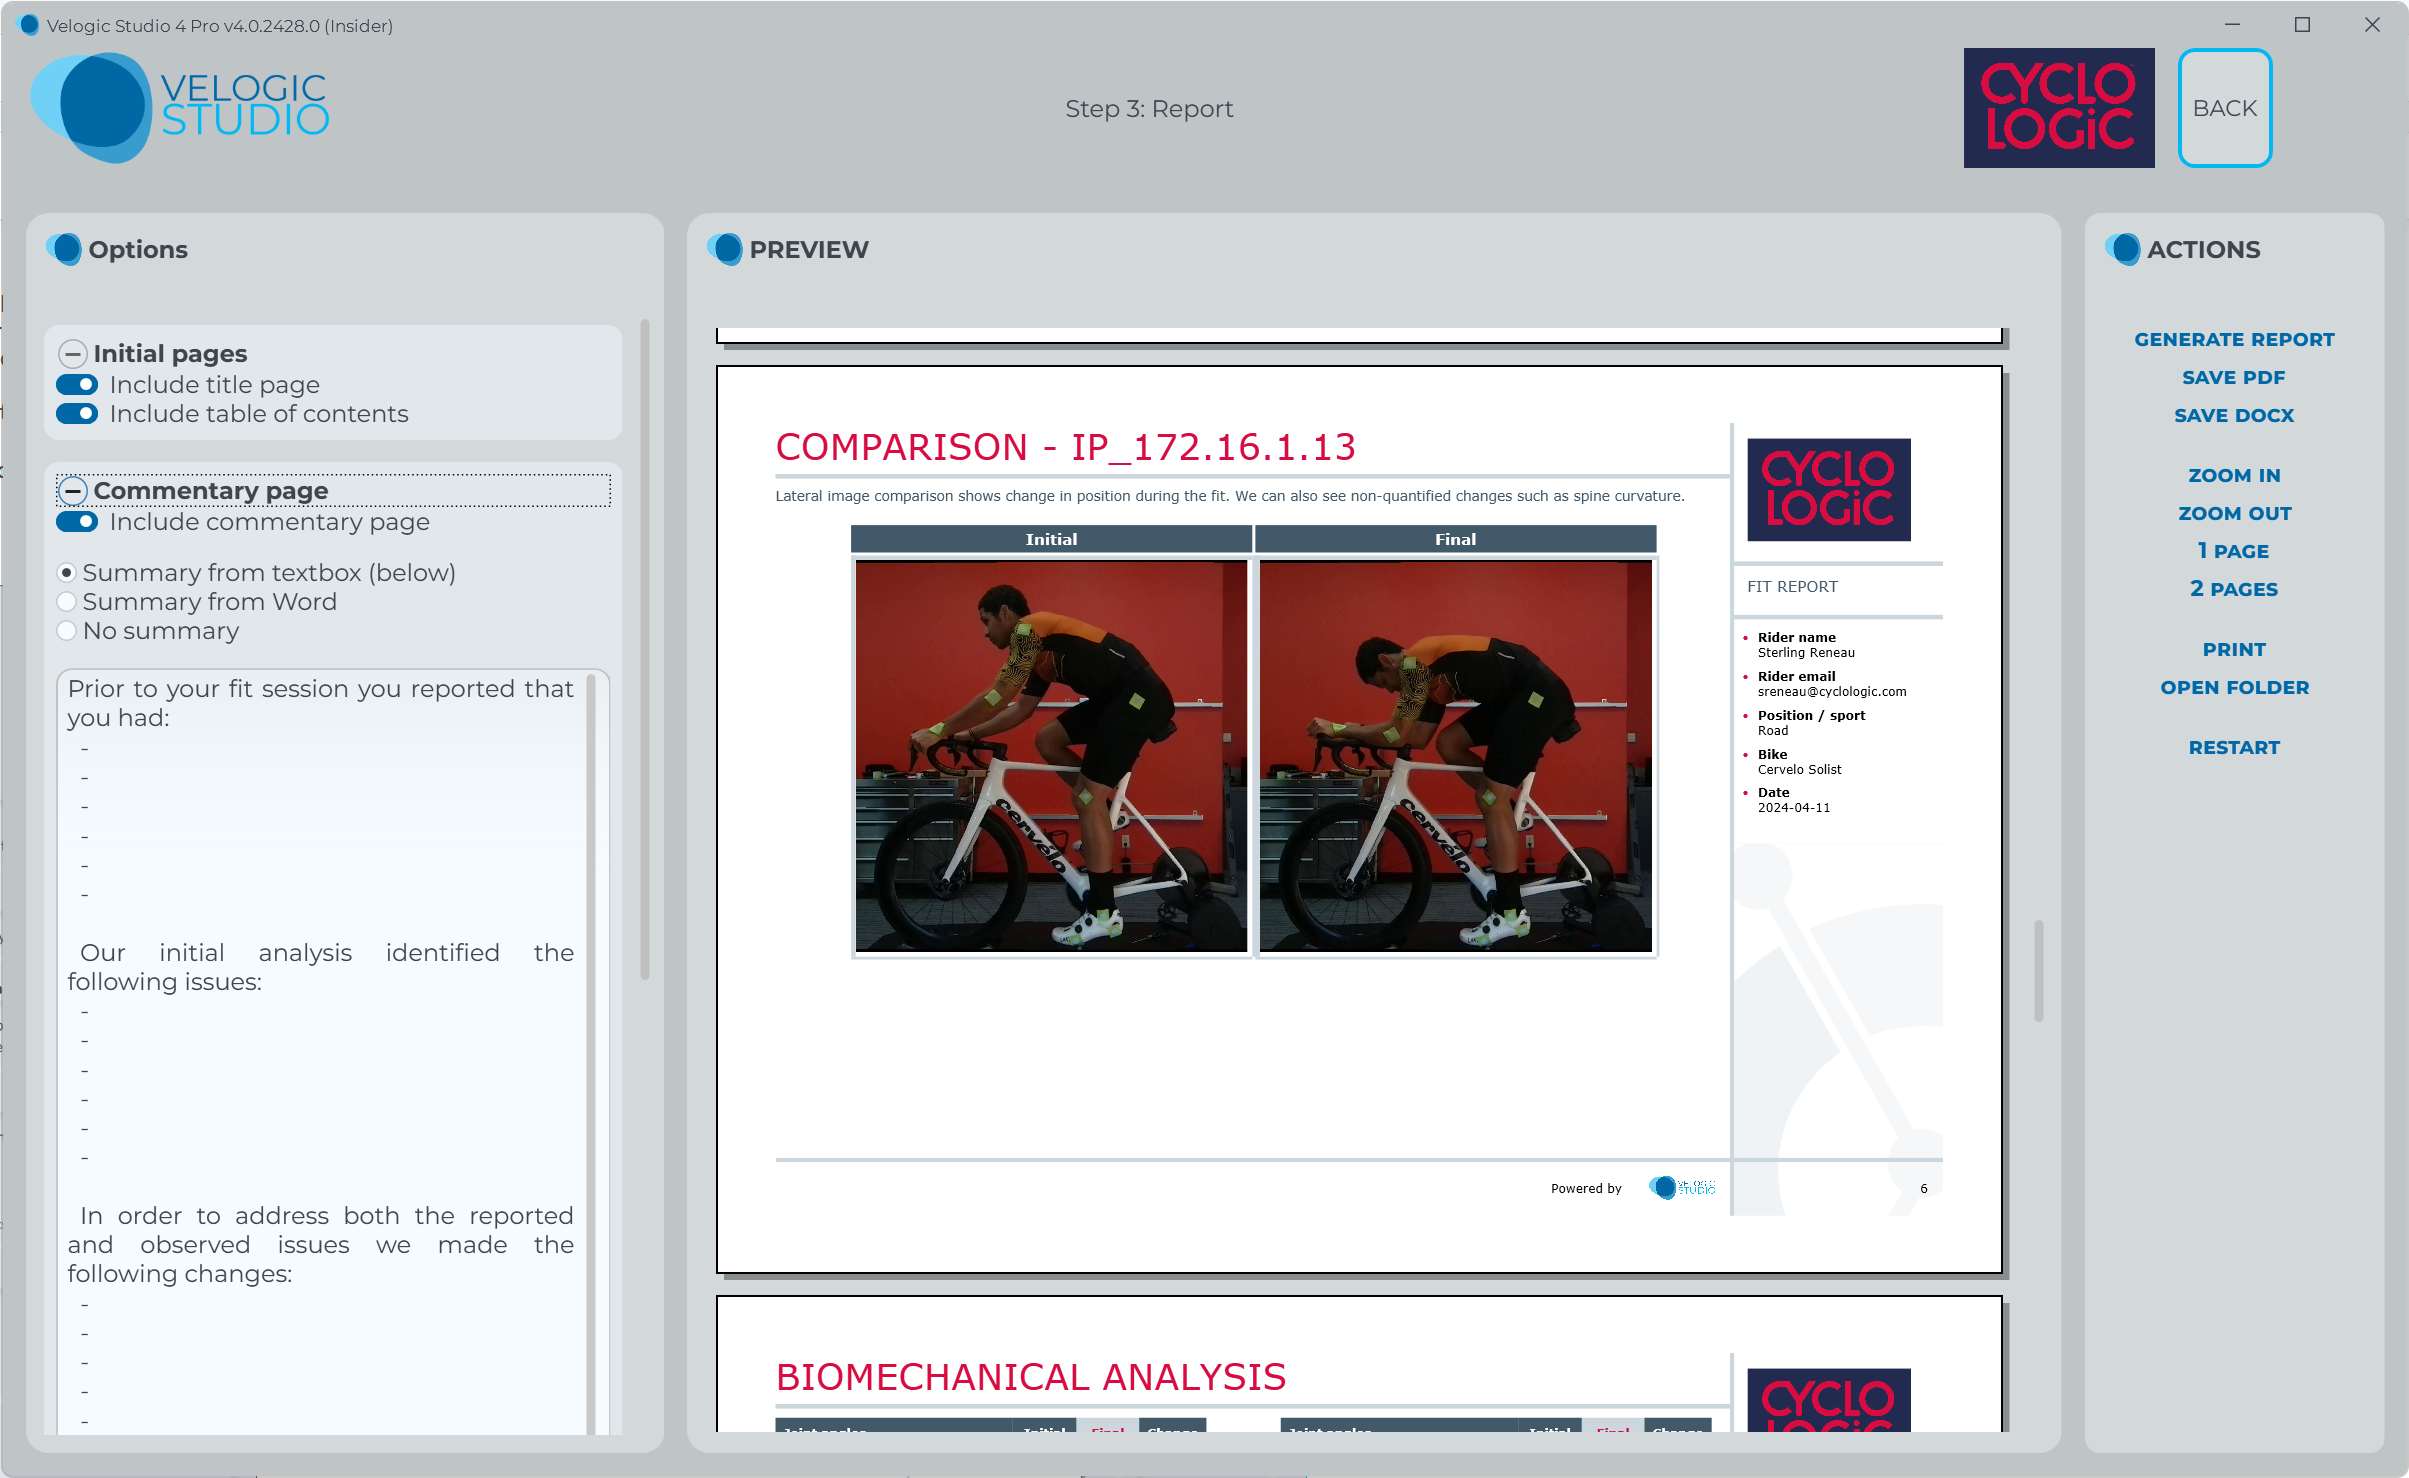This screenshot has height=1478, width=2409.
Task: Click the ACTIONS panel blue circle icon
Action: [2123, 249]
